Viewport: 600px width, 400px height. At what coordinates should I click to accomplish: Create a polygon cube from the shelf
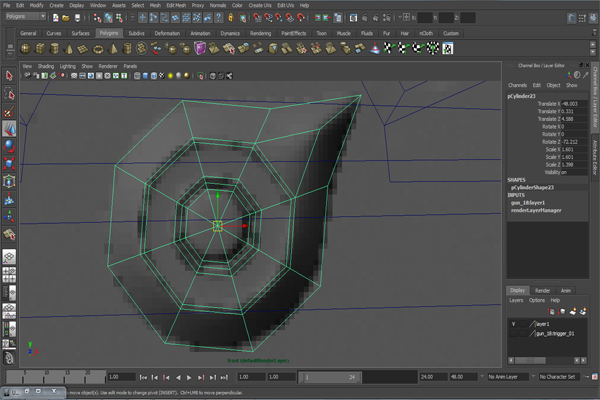click(40, 49)
